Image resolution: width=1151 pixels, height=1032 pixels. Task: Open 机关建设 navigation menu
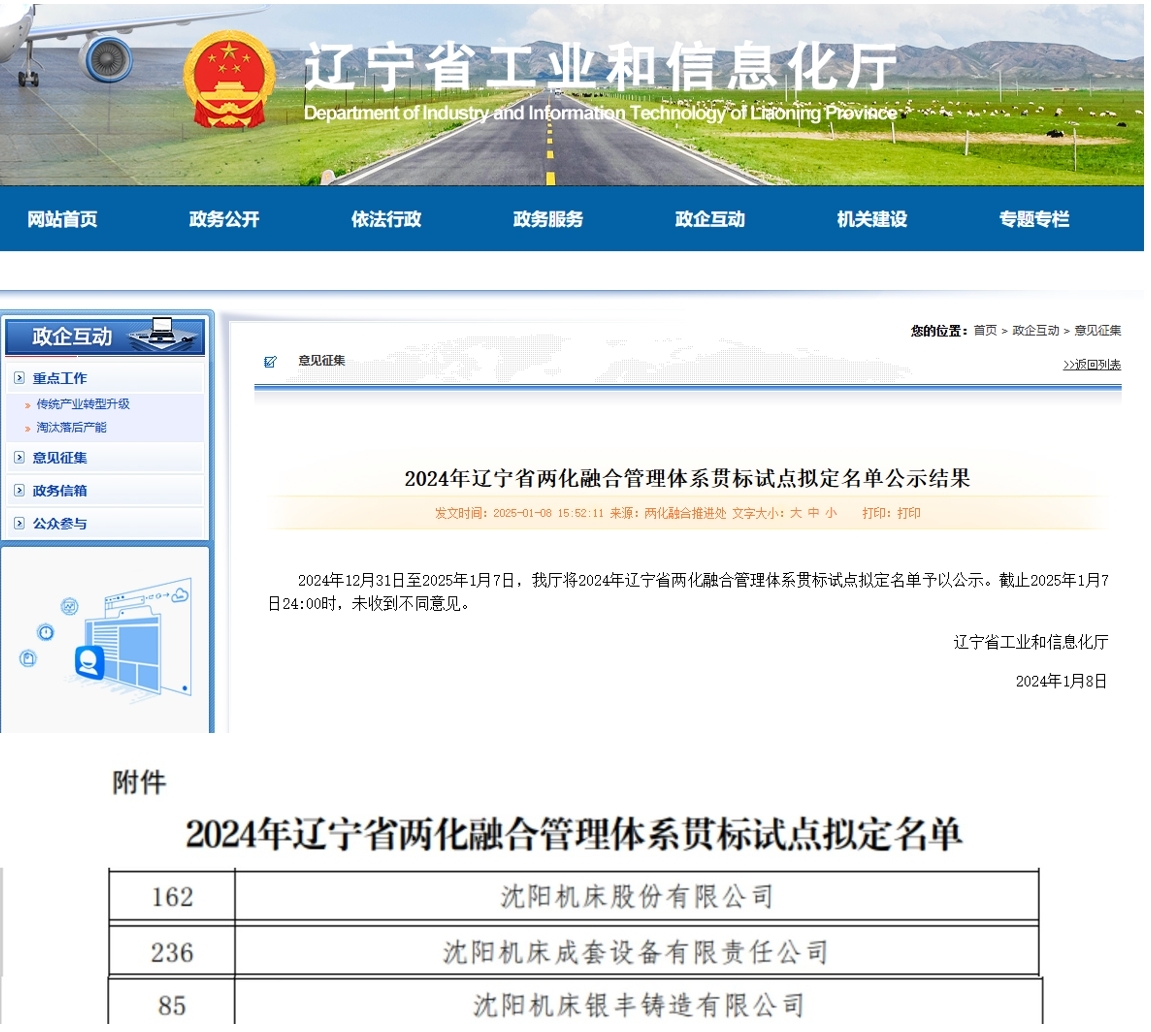[x=872, y=219]
